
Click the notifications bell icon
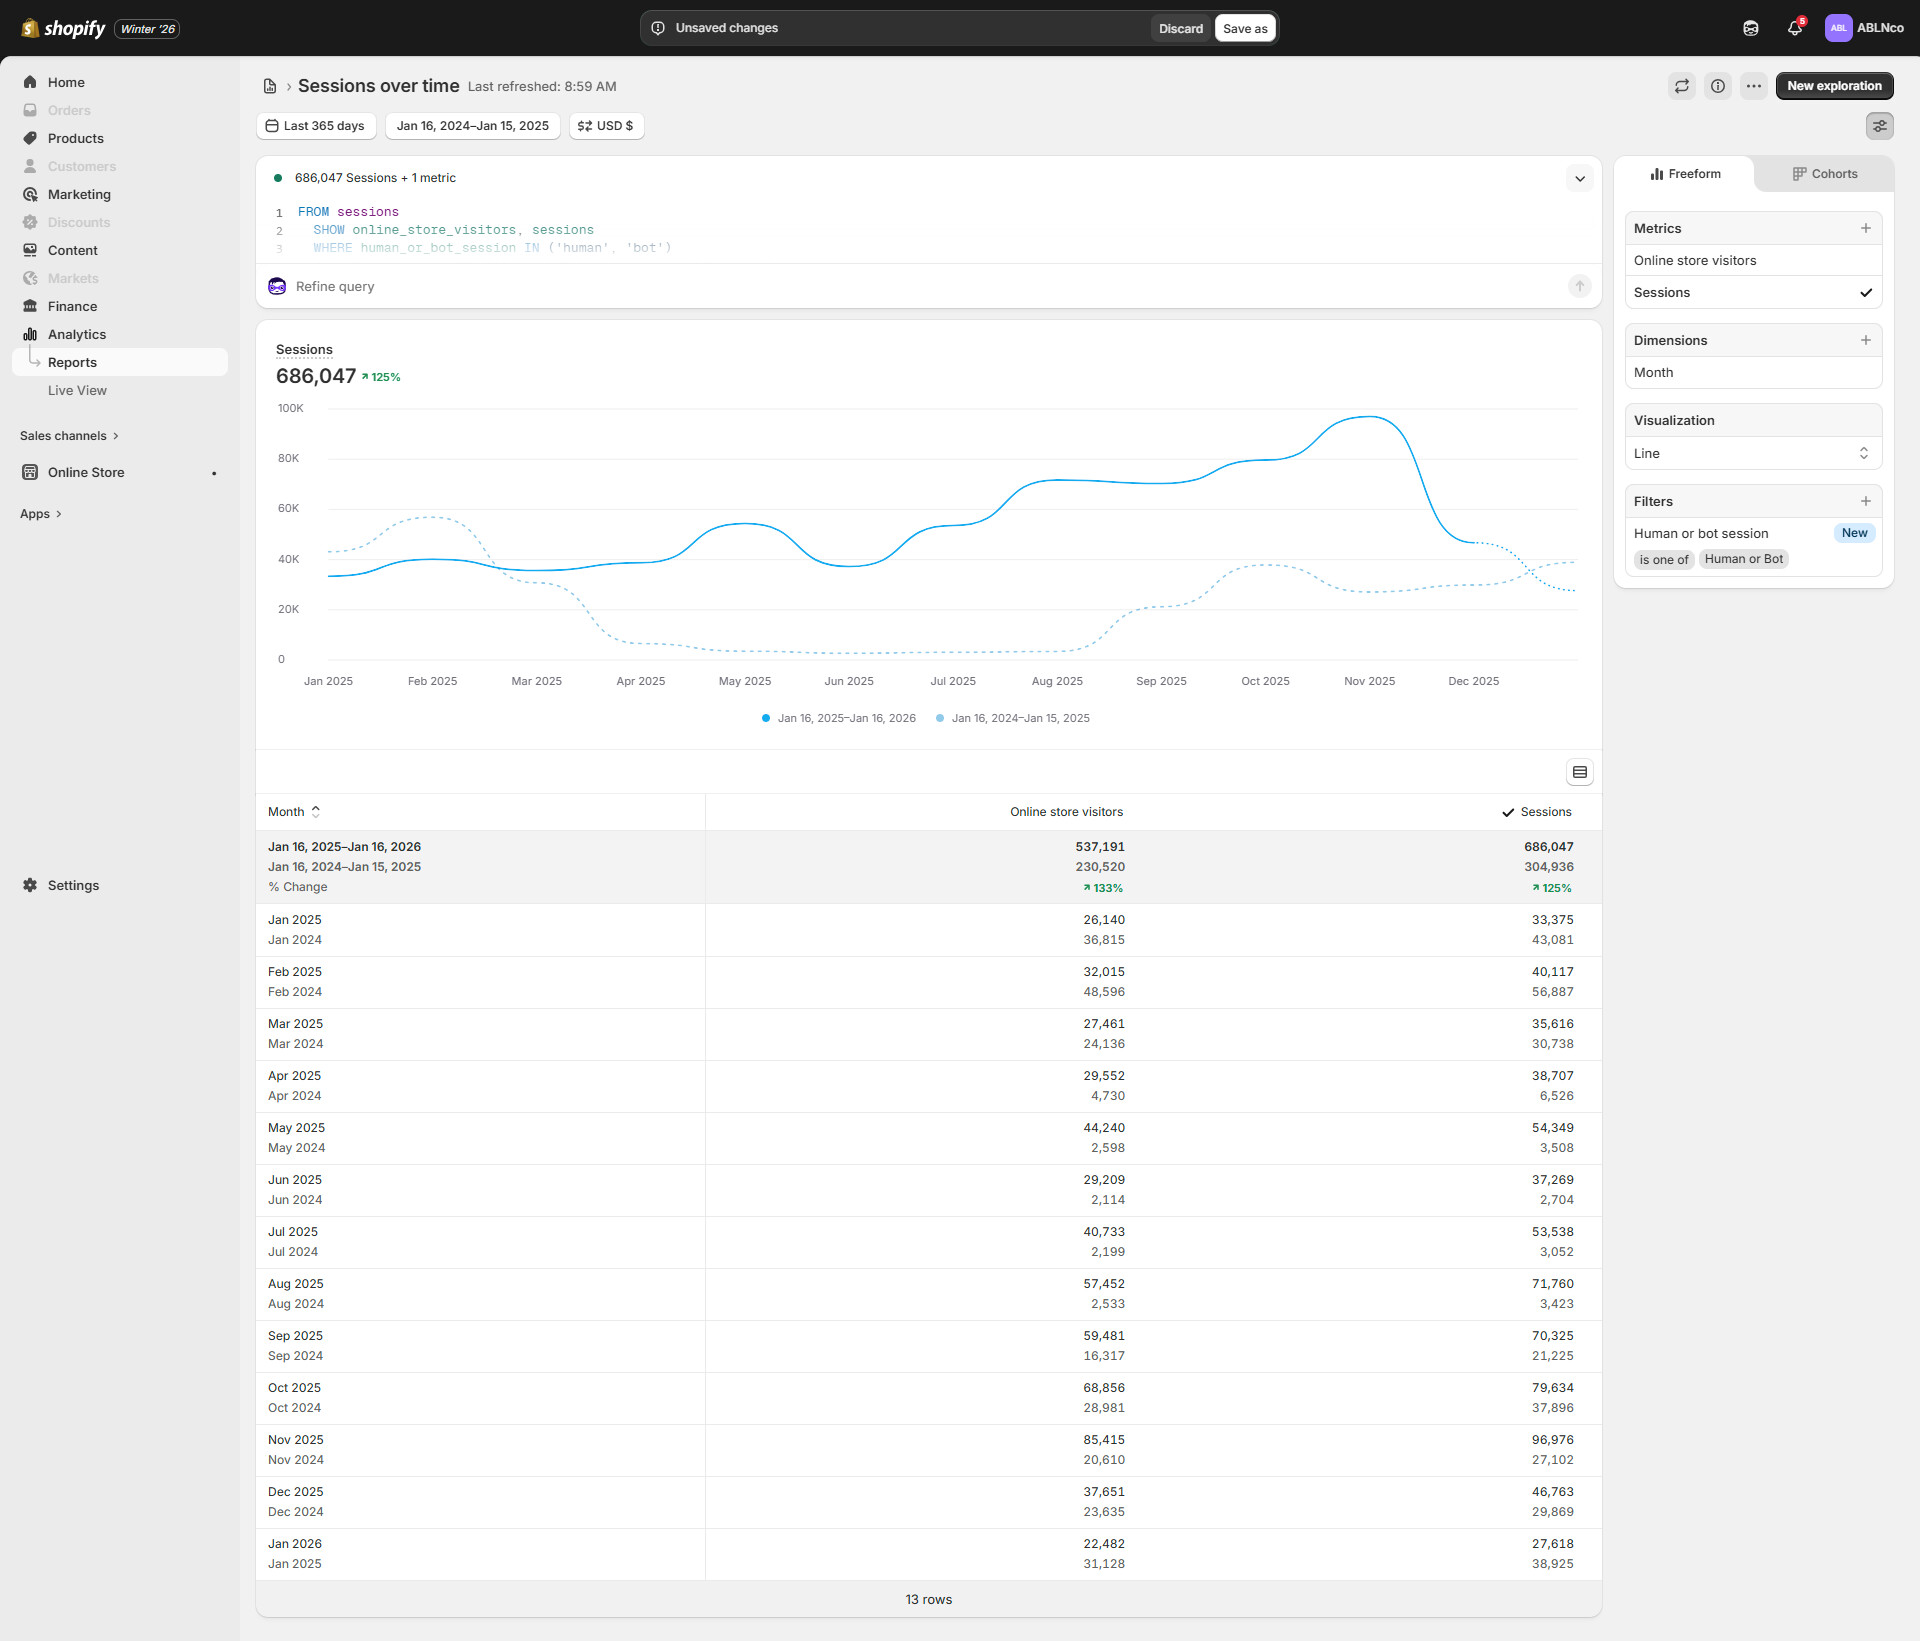pyautogui.click(x=1795, y=28)
